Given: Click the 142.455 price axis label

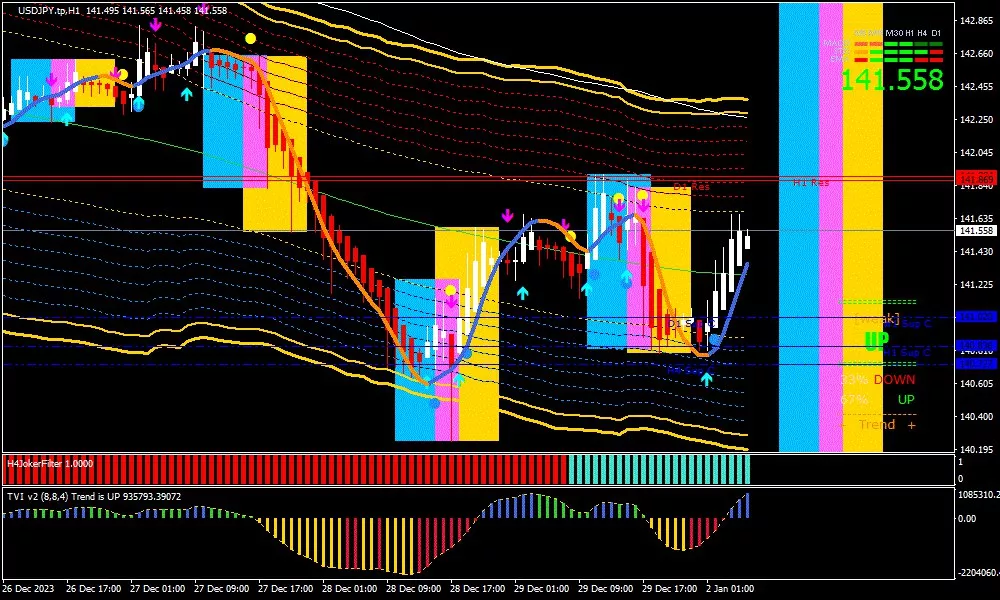Looking at the screenshot, I should (x=976, y=87).
